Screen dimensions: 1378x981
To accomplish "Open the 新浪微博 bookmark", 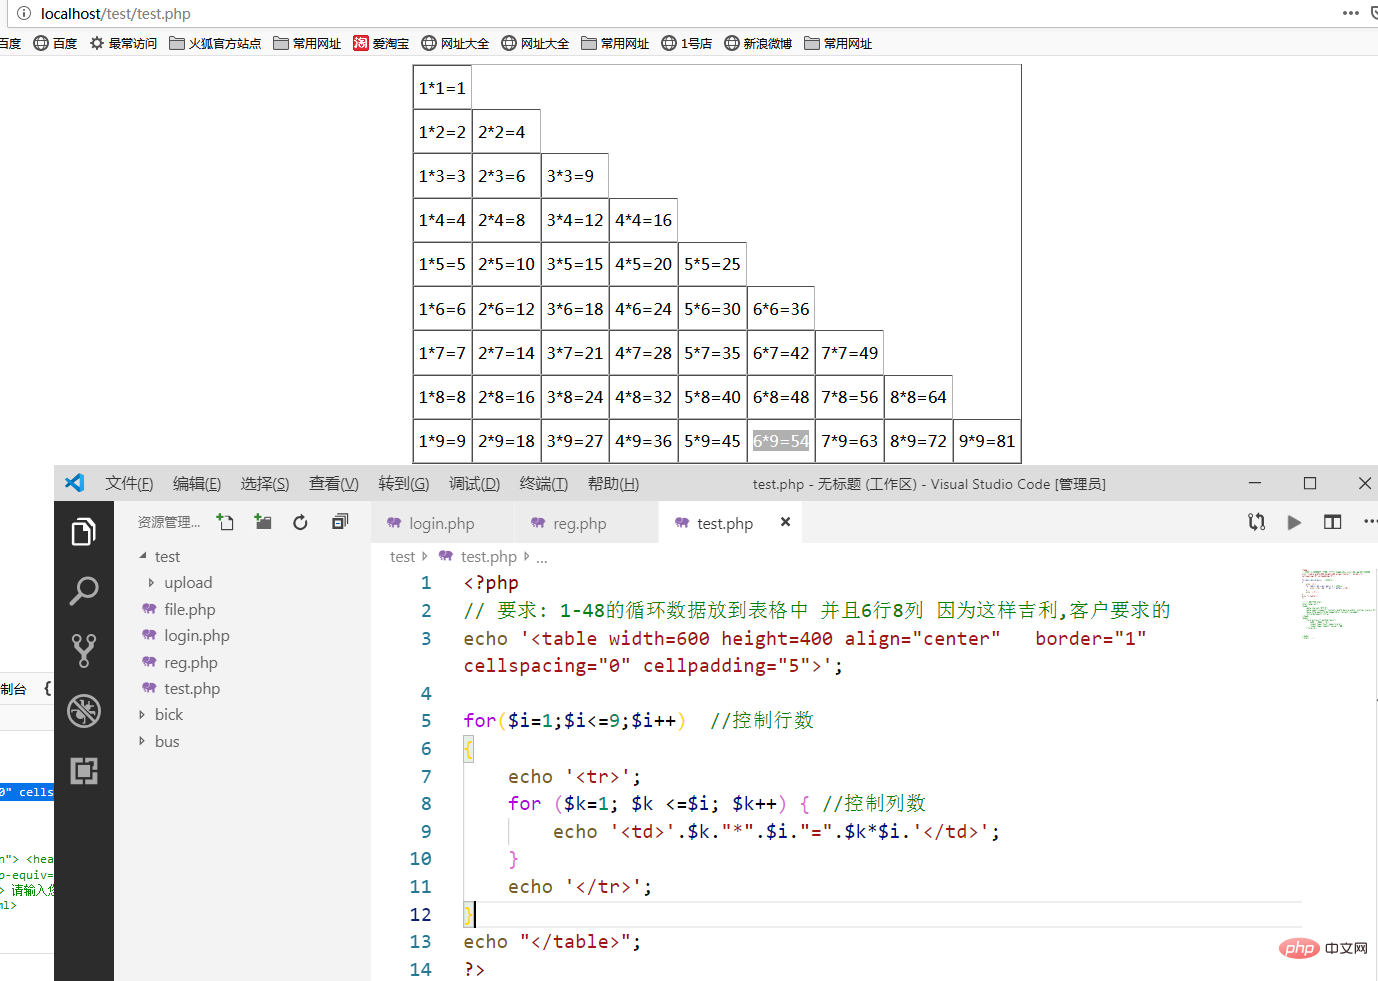I will 758,43.
